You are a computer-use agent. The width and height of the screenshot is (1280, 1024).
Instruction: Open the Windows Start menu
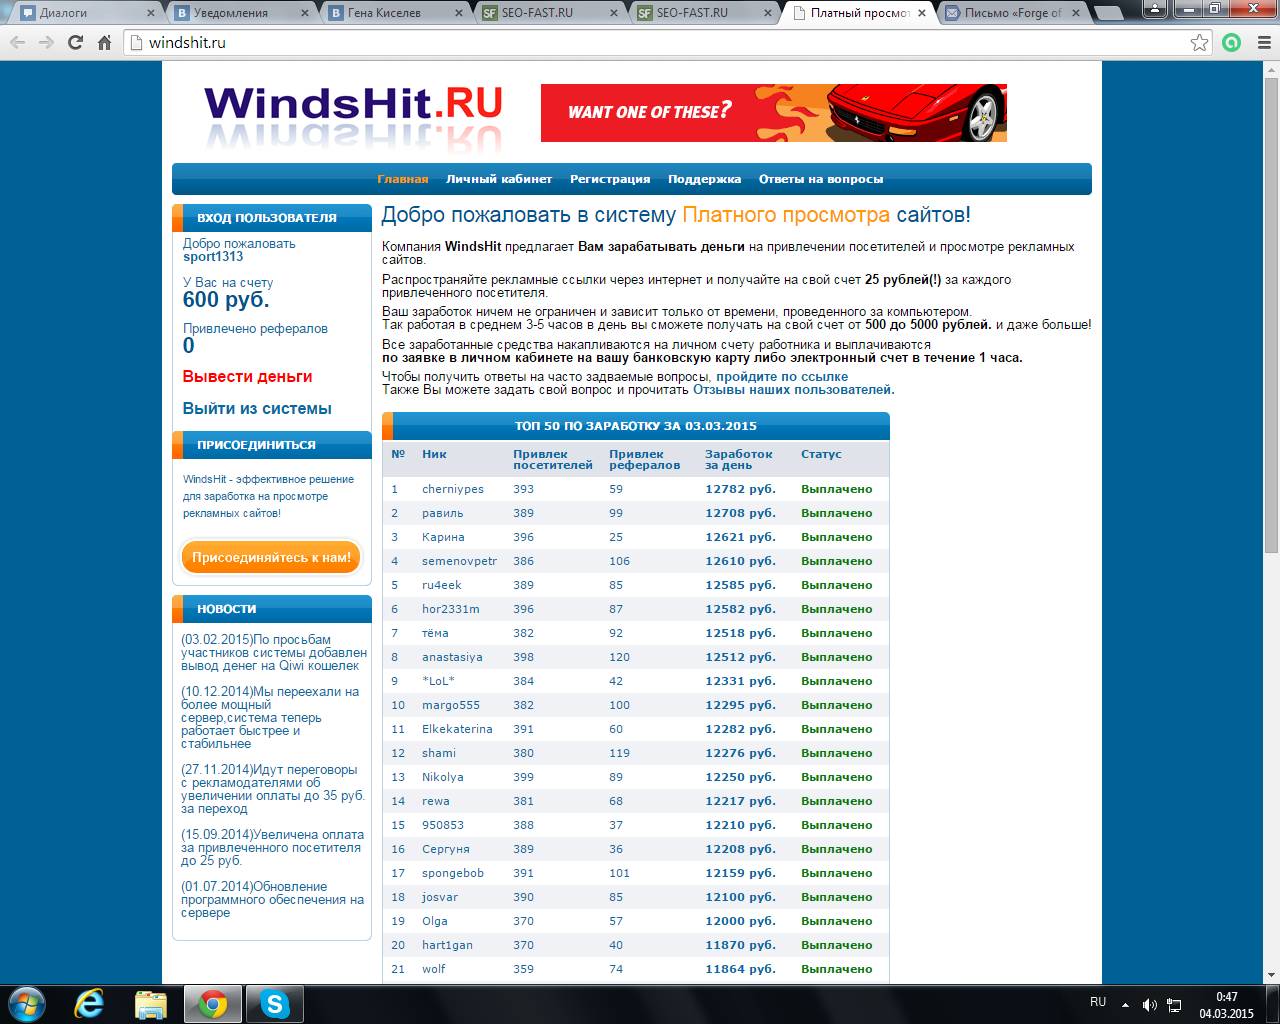point(26,1003)
